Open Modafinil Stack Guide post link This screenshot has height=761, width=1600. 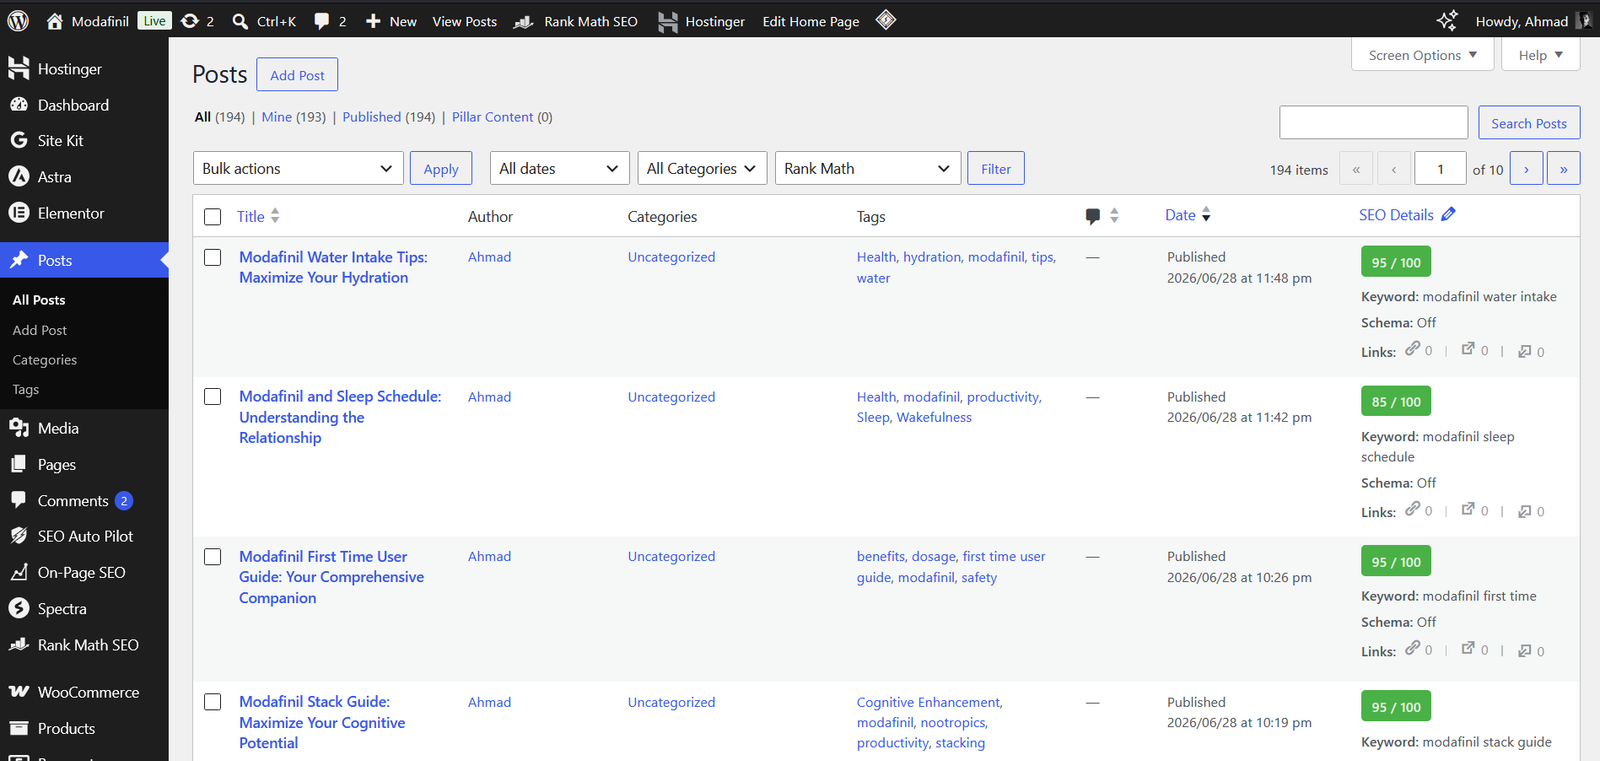click(322, 722)
